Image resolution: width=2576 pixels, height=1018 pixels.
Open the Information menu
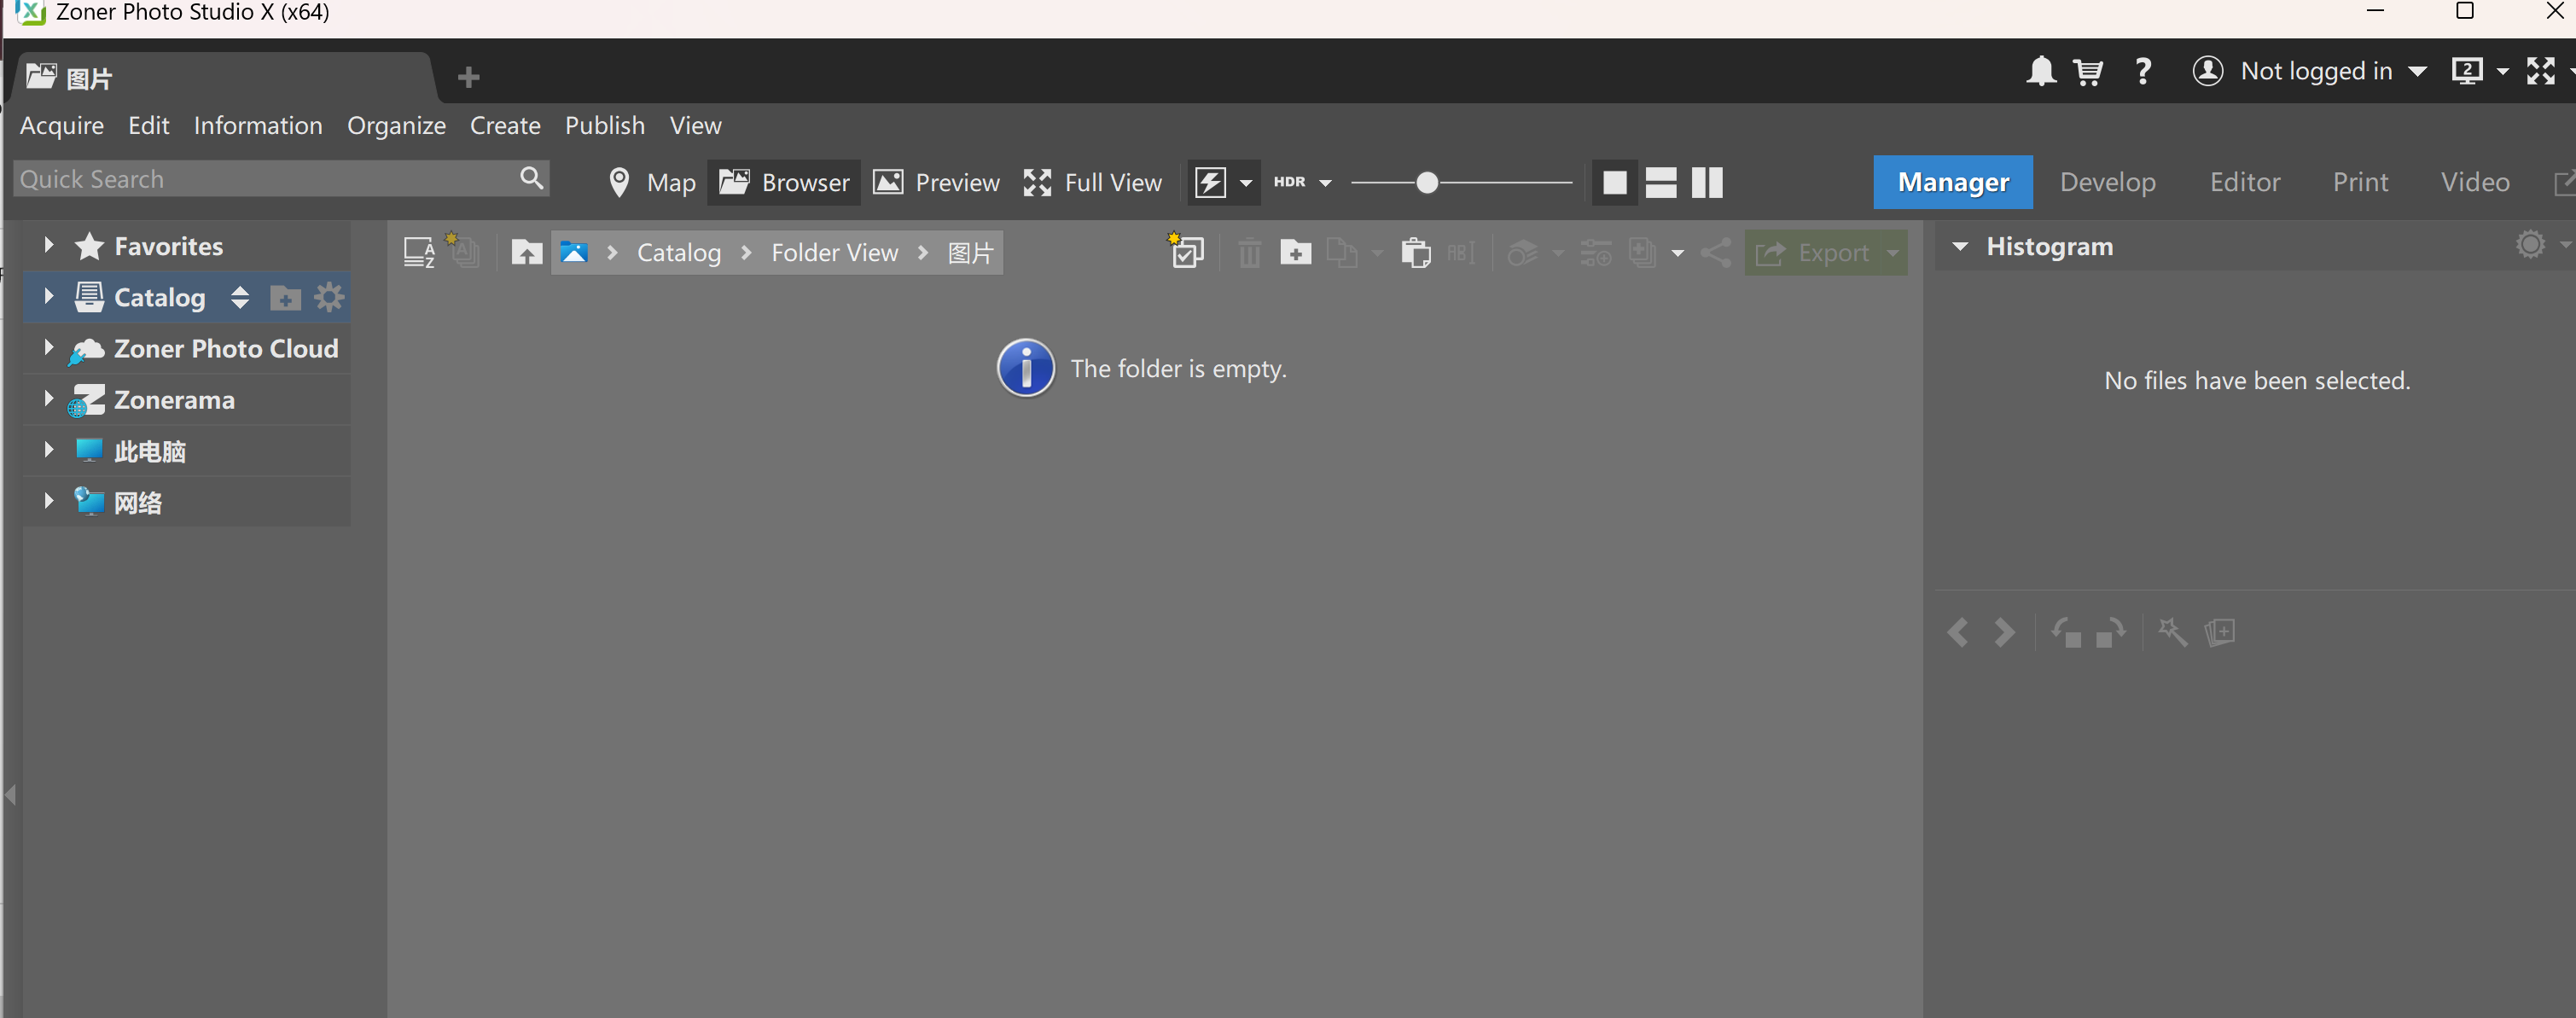(258, 125)
